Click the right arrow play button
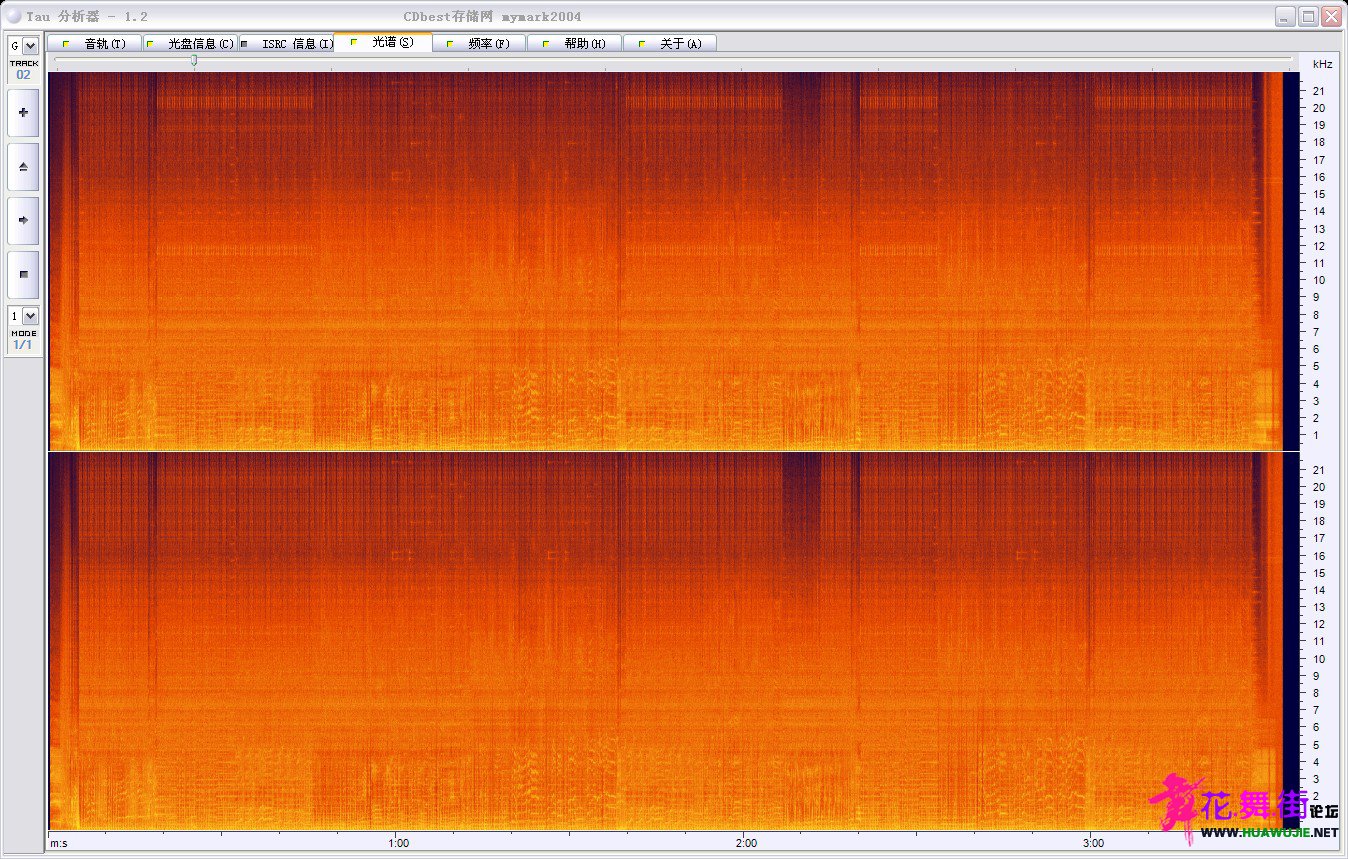The width and height of the screenshot is (1348, 859). (23, 220)
